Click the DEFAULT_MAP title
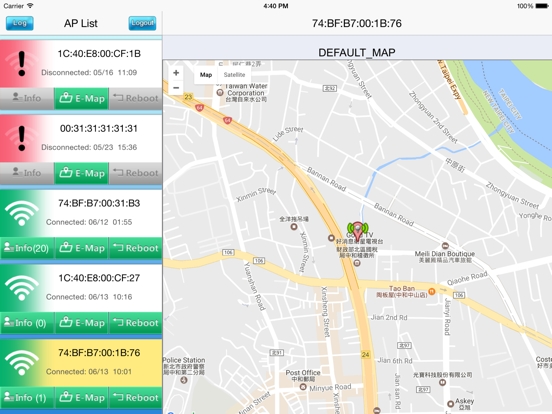 pyautogui.click(x=357, y=52)
